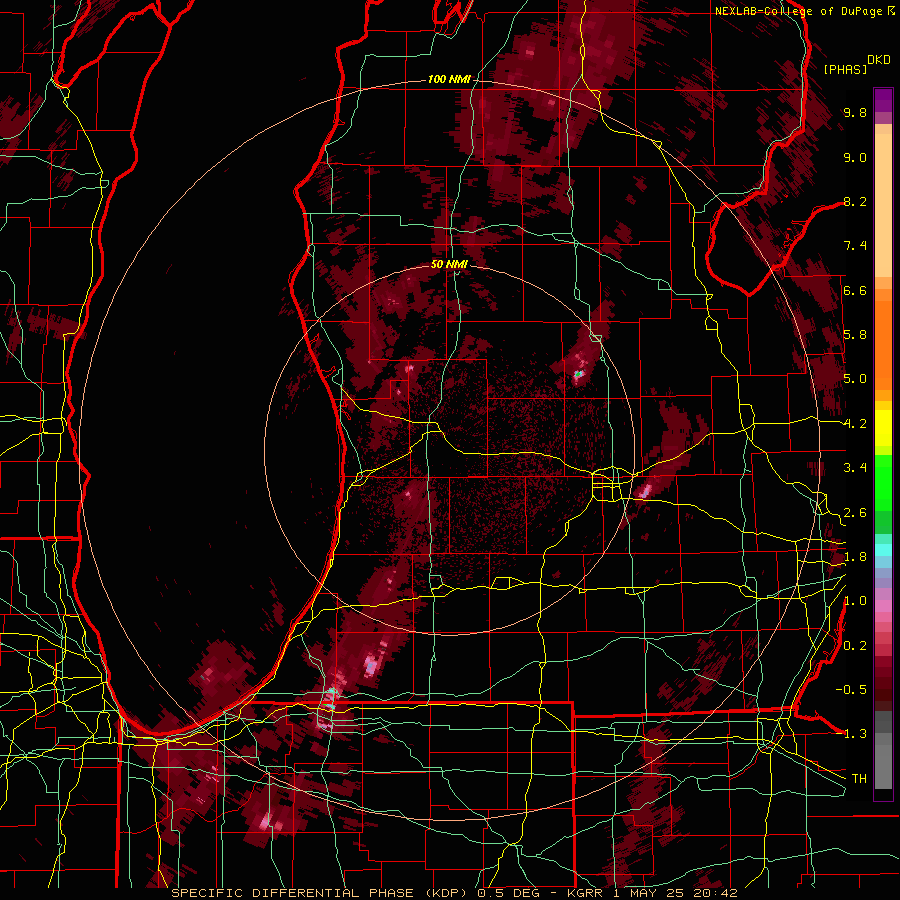Image resolution: width=900 pixels, height=900 pixels.
Task: Click the 20:42 timestamp in the caption
Action: [x=718, y=893]
